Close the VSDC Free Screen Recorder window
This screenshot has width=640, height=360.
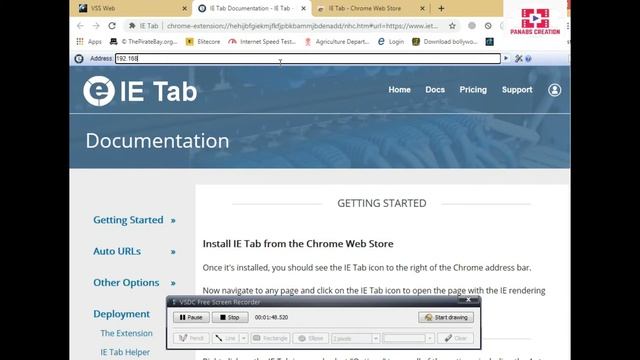tap(469, 300)
